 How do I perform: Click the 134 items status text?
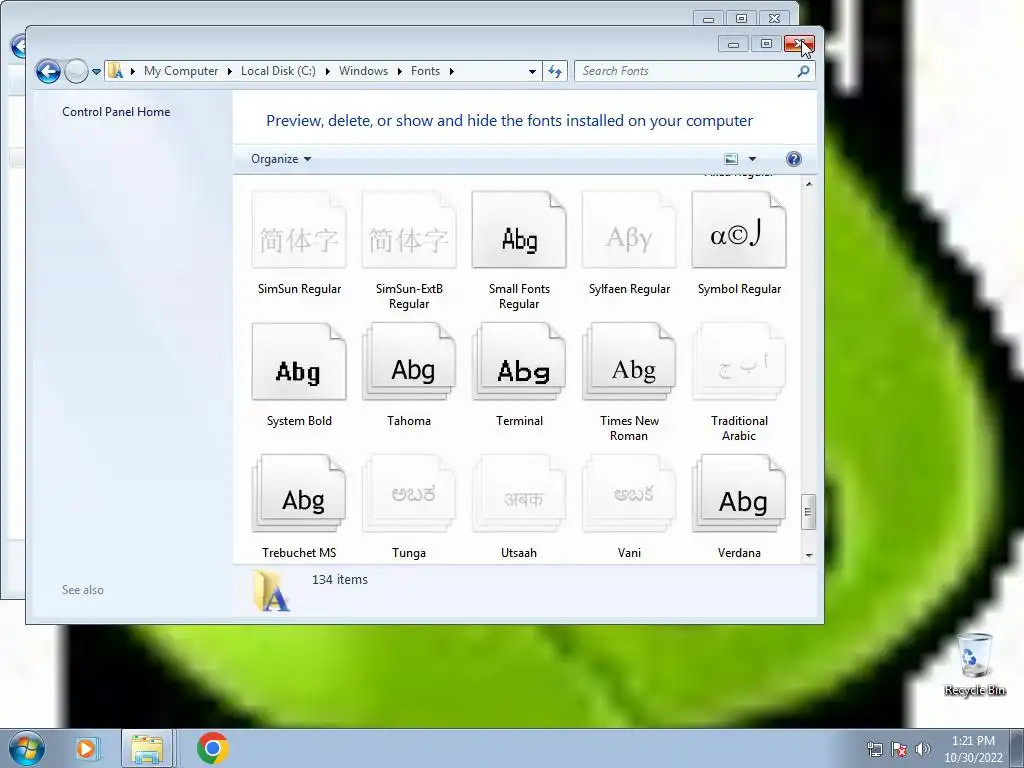coord(340,579)
